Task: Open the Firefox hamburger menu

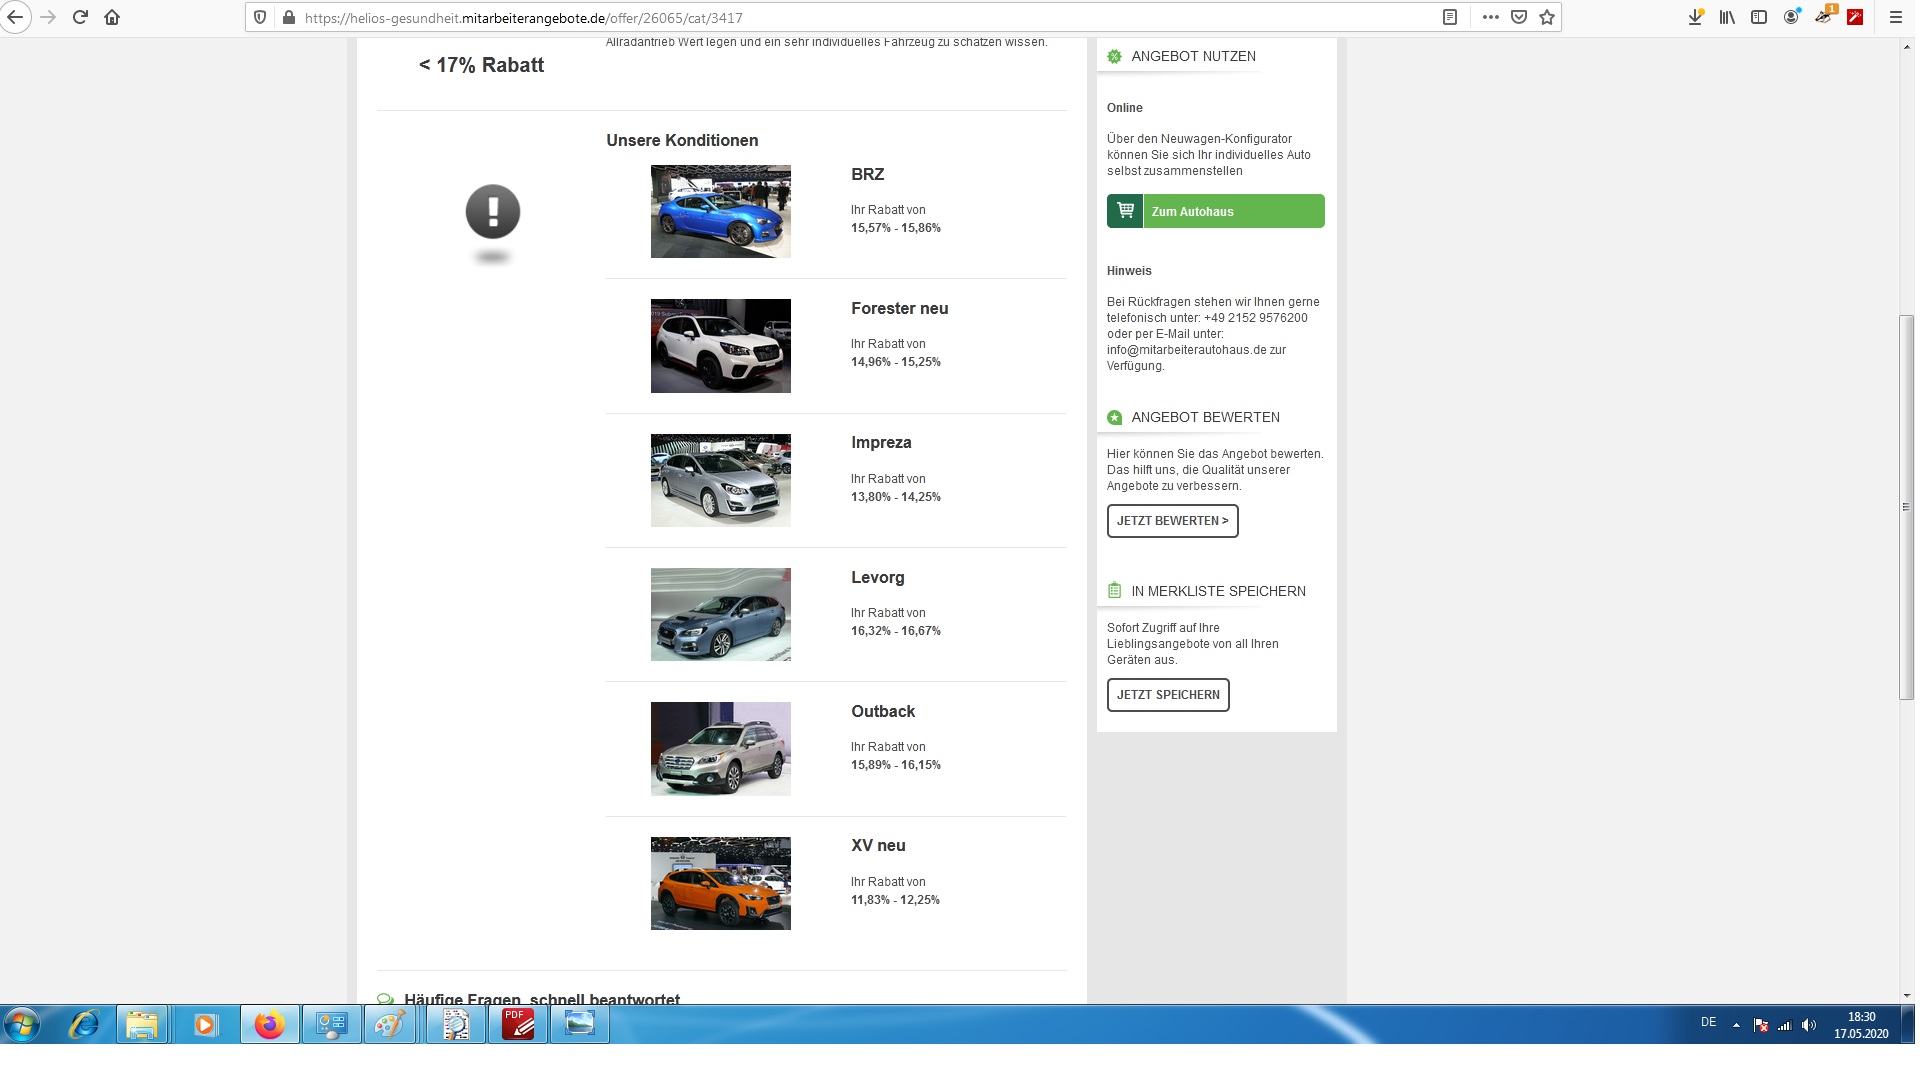Action: 1895,17
